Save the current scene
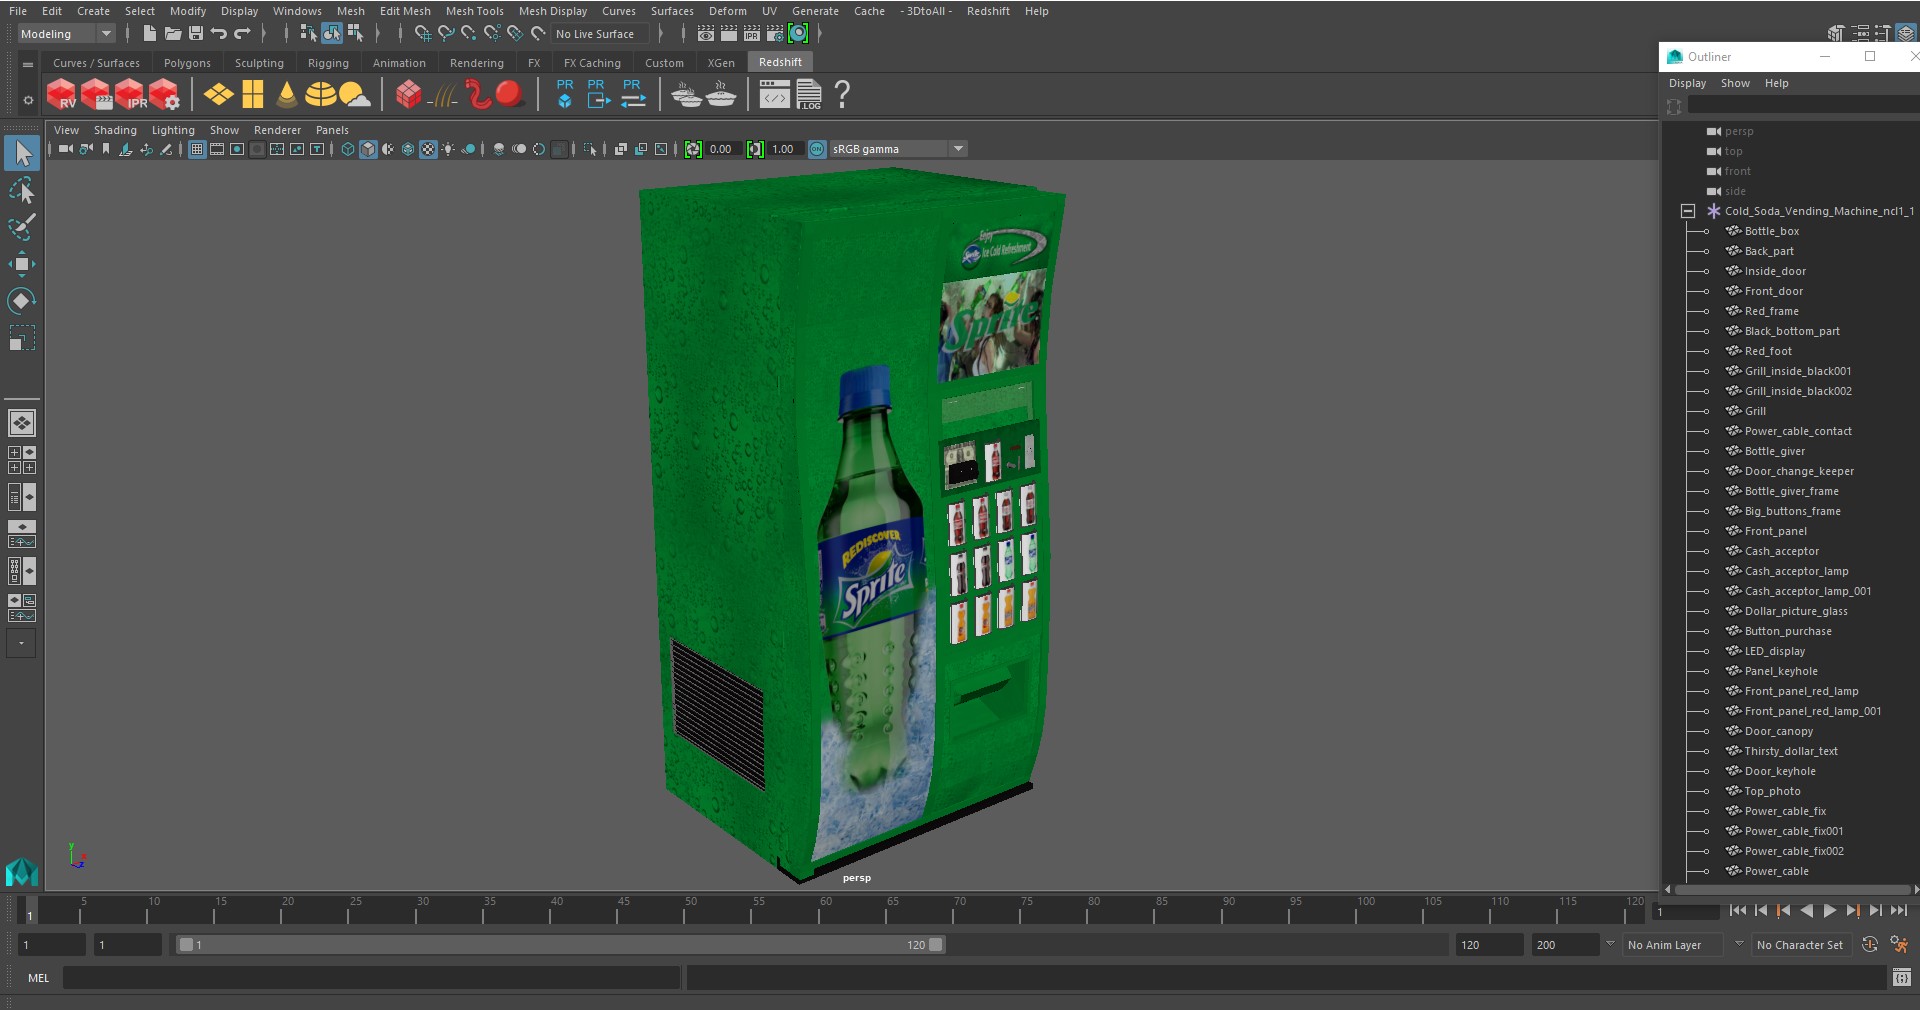This screenshot has height=1010, width=1920. (x=195, y=33)
